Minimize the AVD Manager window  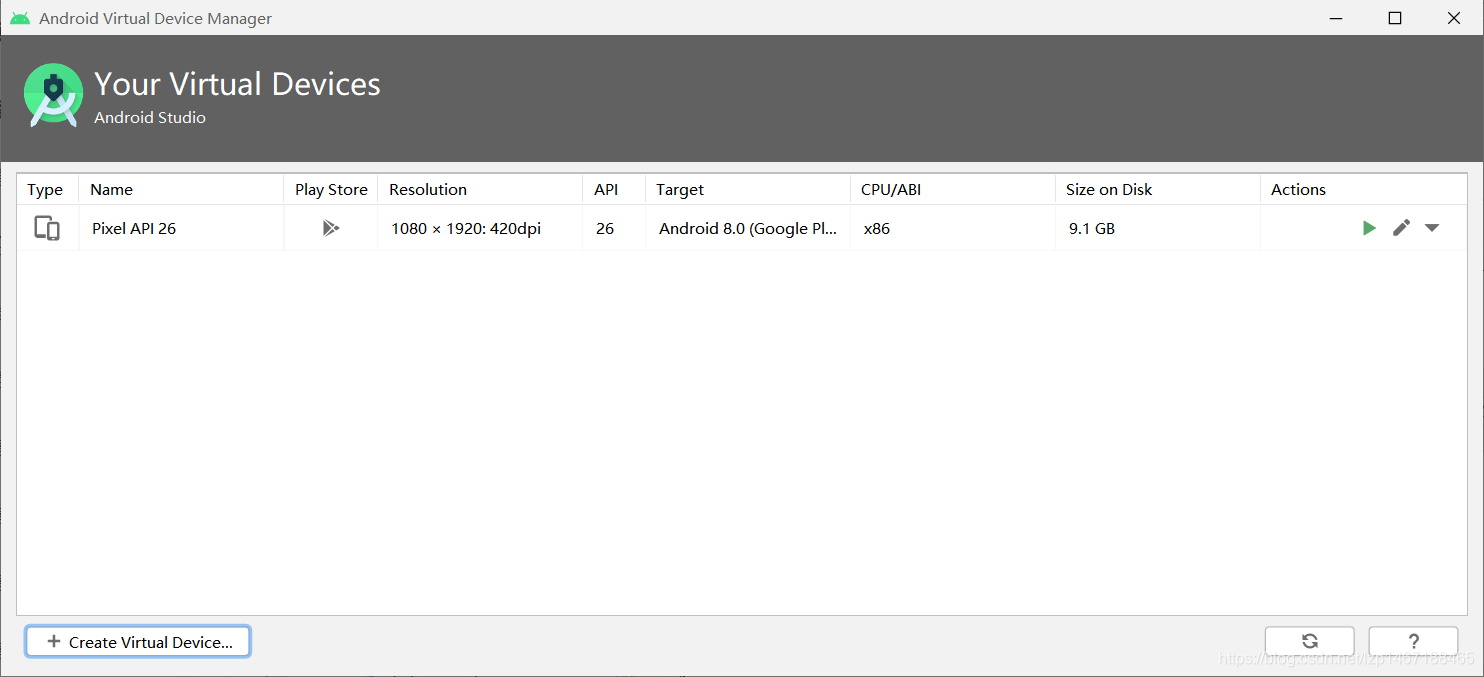click(1336, 18)
